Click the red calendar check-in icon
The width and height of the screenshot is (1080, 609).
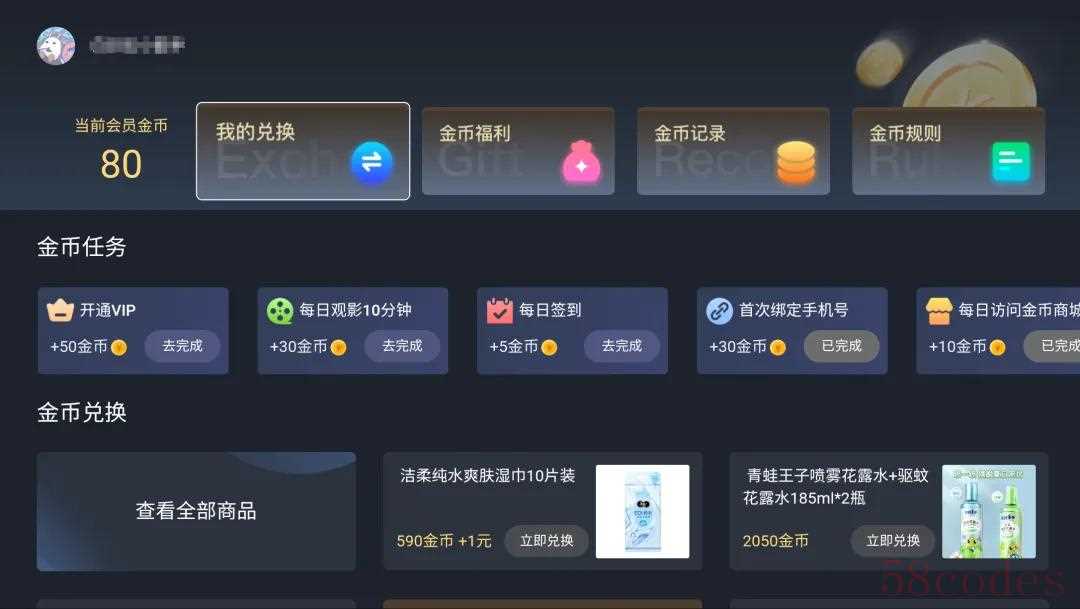point(499,311)
